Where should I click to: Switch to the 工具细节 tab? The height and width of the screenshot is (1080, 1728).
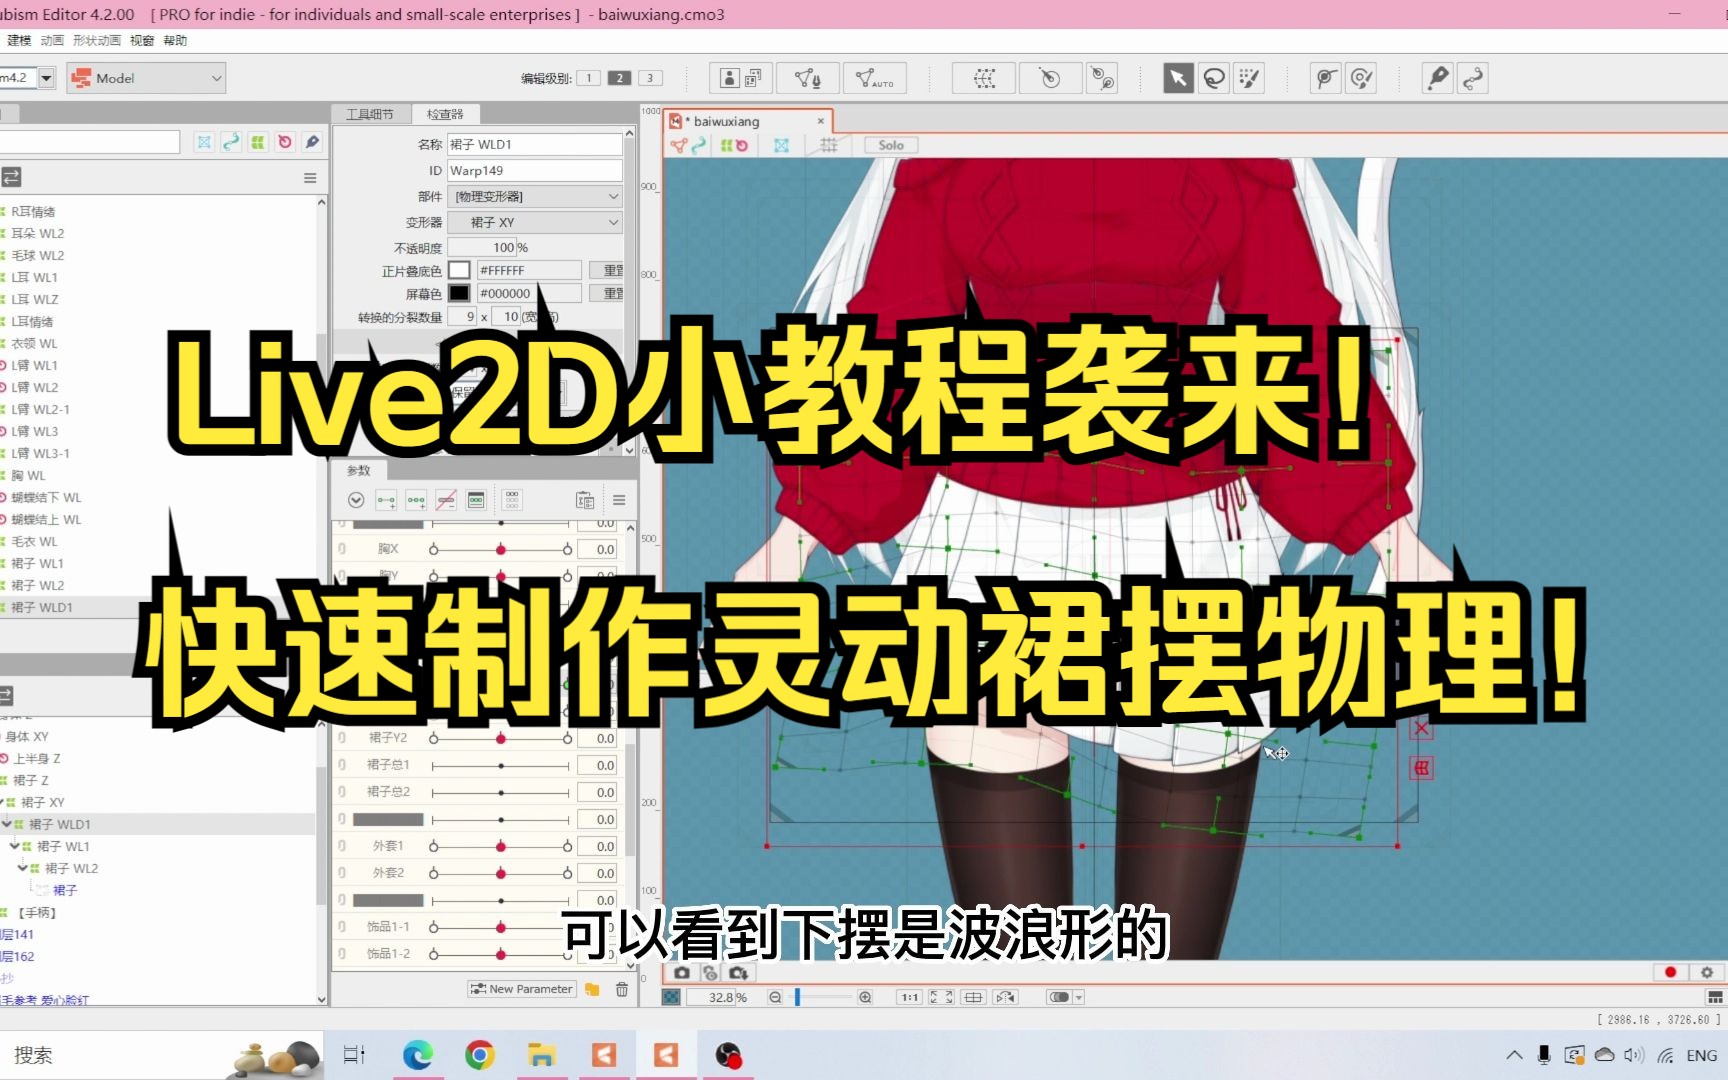coord(370,114)
